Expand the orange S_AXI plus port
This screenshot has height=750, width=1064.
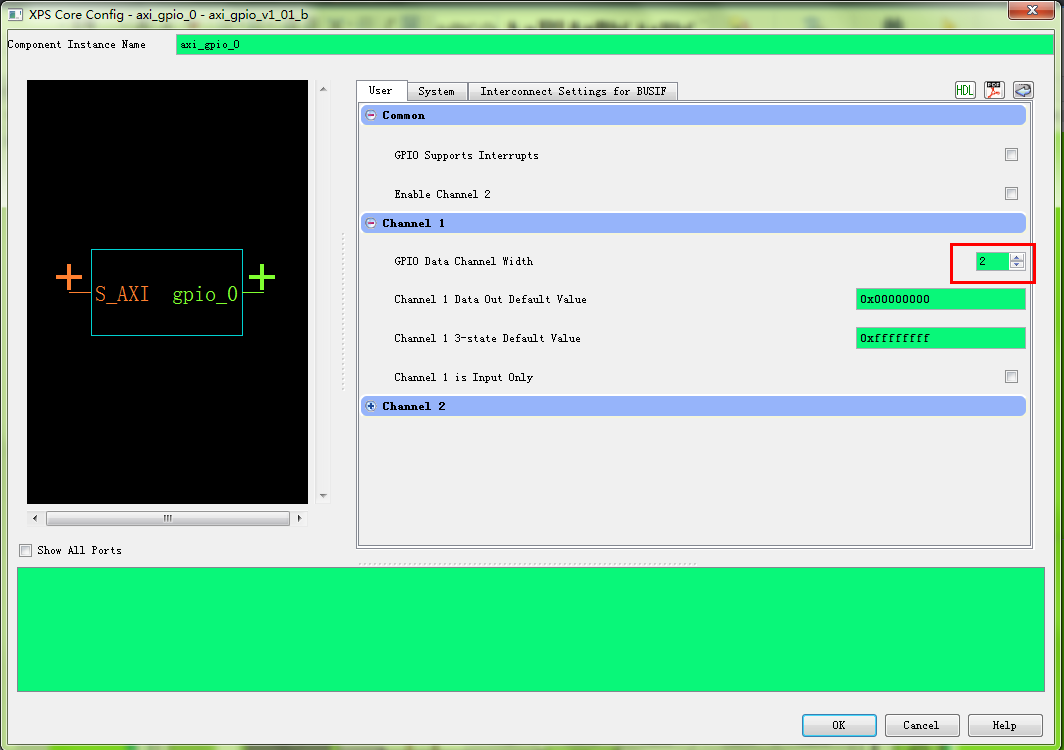pos(68,277)
